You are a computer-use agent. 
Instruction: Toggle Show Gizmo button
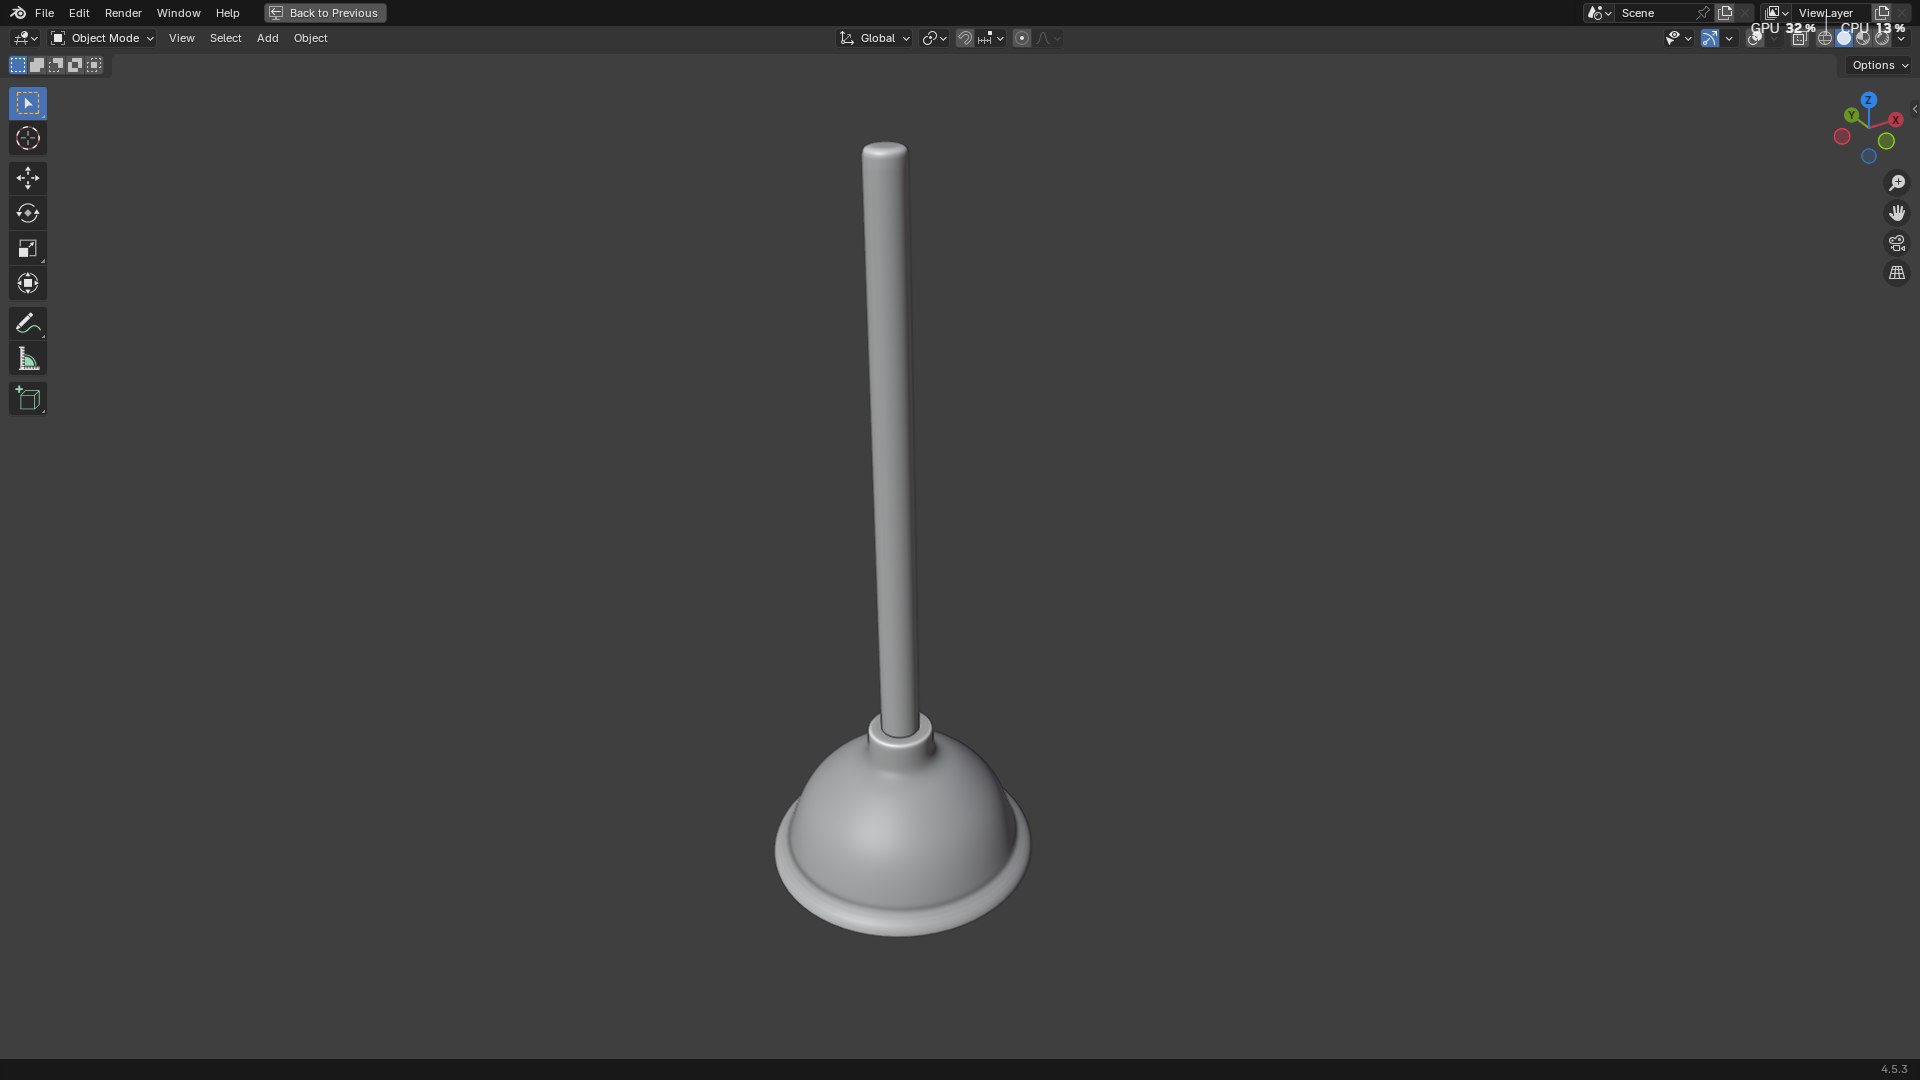tap(1710, 38)
